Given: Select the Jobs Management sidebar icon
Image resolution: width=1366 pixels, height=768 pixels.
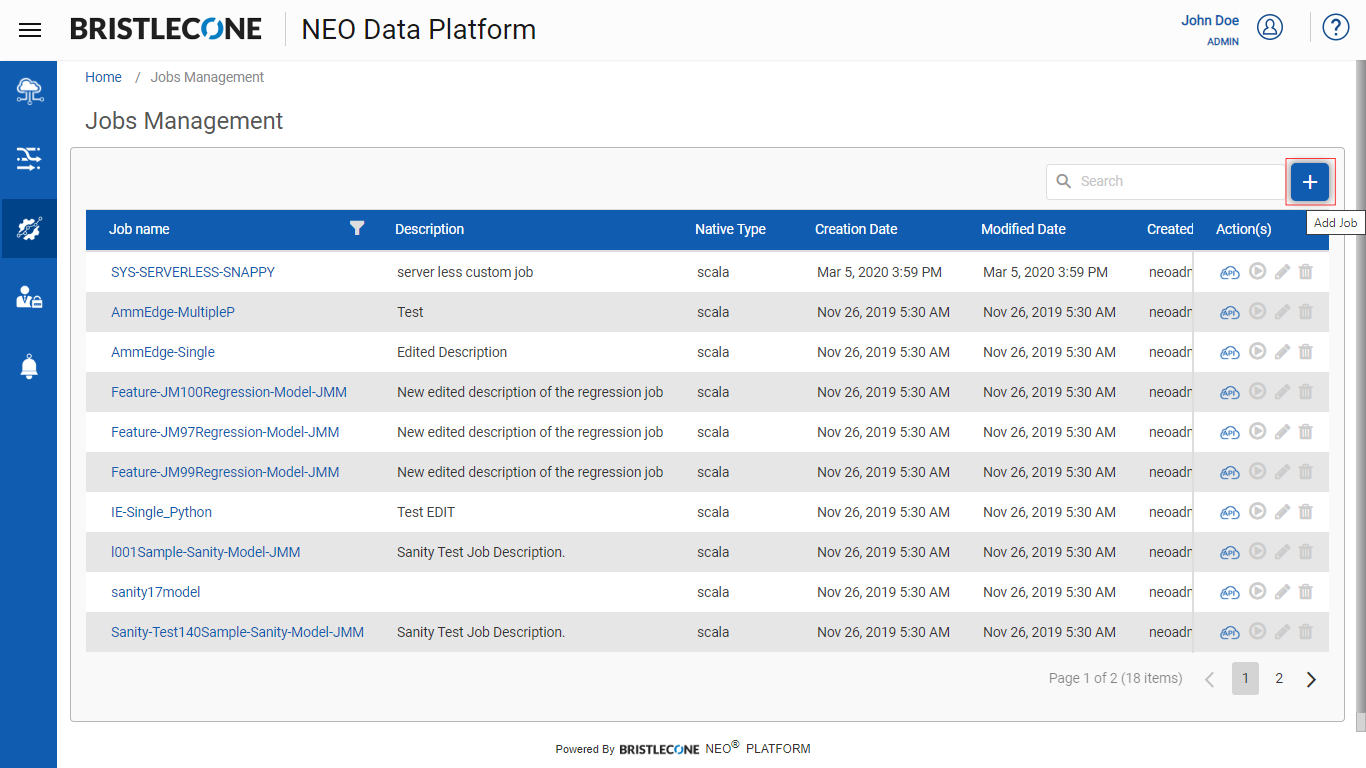Looking at the screenshot, I should coord(29,228).
